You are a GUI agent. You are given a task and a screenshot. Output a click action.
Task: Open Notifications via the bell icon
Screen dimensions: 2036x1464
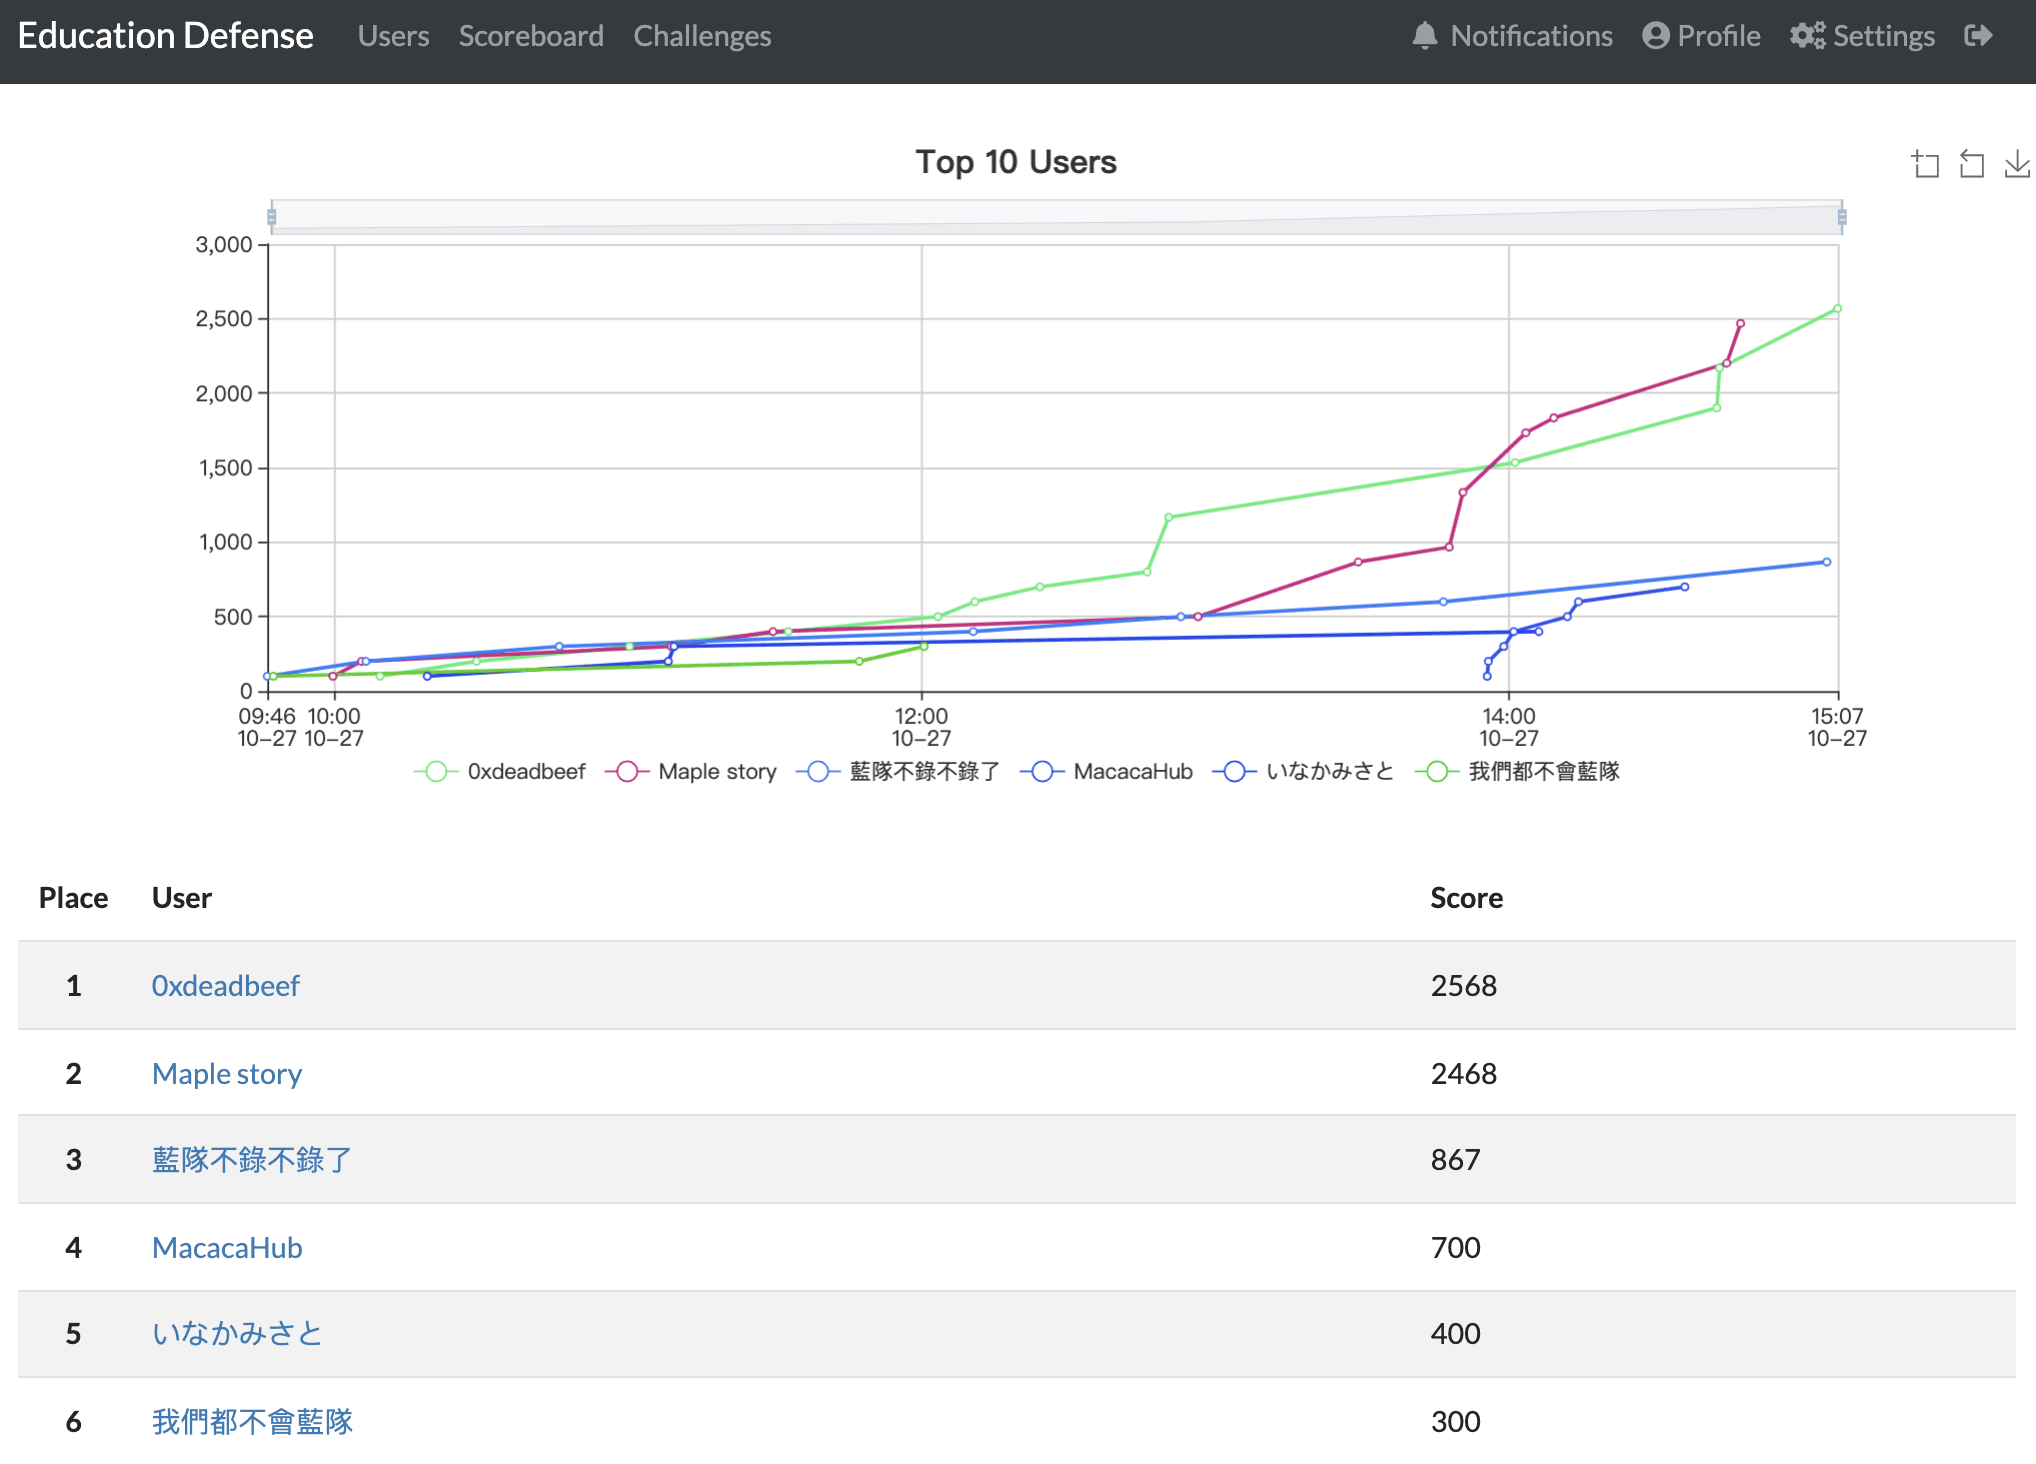1424,35
